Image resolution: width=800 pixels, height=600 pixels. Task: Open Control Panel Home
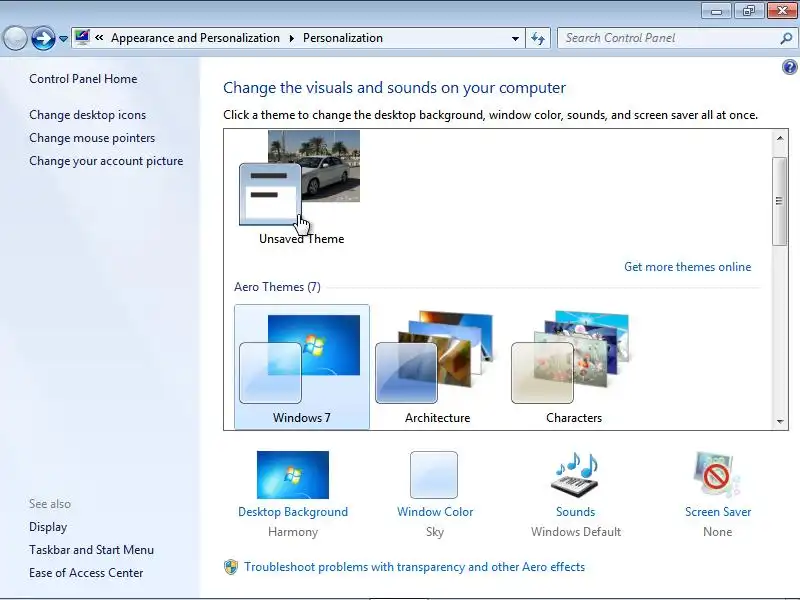point(83,79)
